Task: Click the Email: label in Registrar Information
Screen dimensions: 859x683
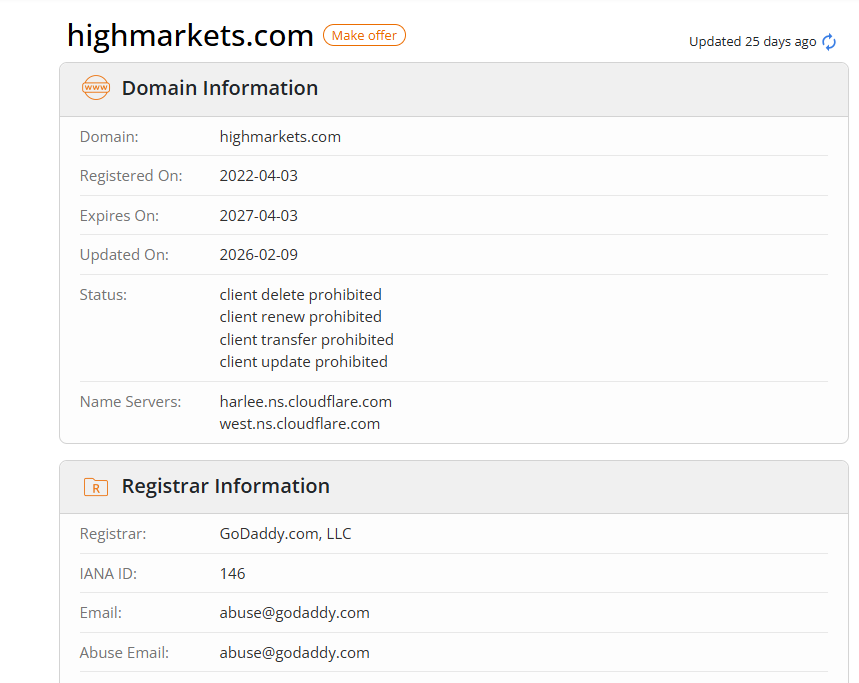Action: (101, 613)
